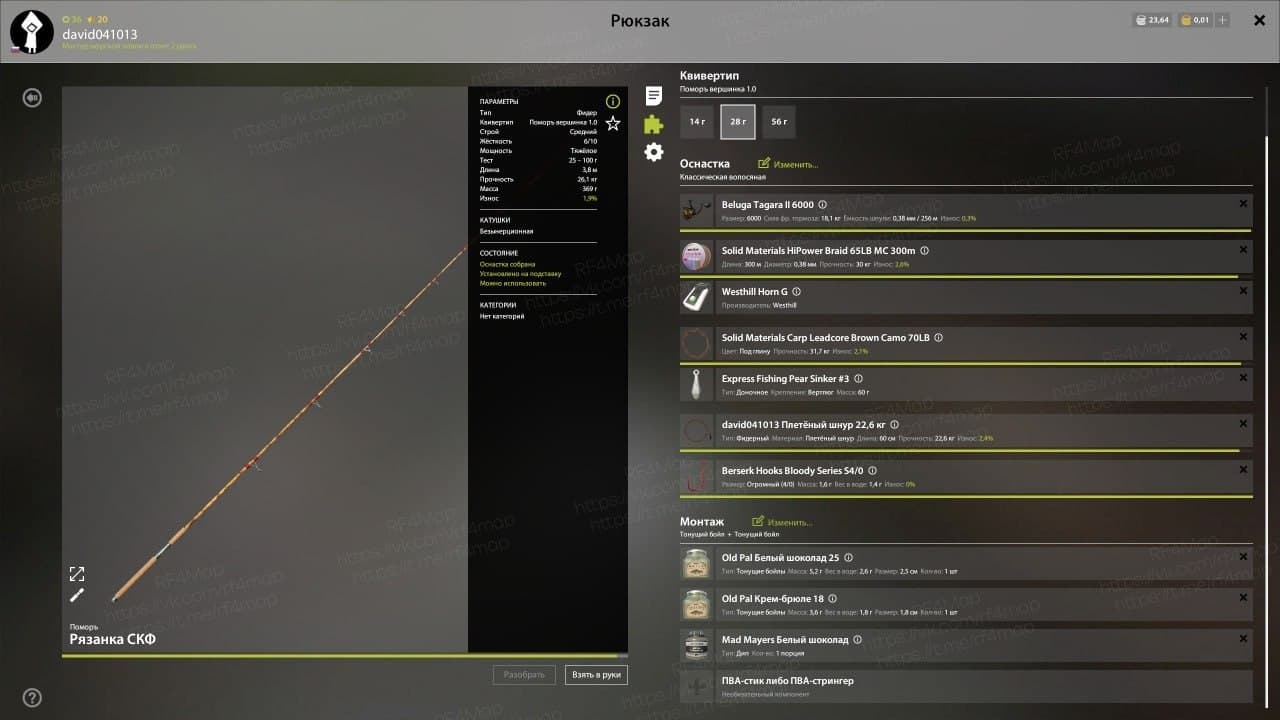Screen dimensions: 1280x720
Task: Click Изменить next to Оснастка
Action: [x=788, y=164]
